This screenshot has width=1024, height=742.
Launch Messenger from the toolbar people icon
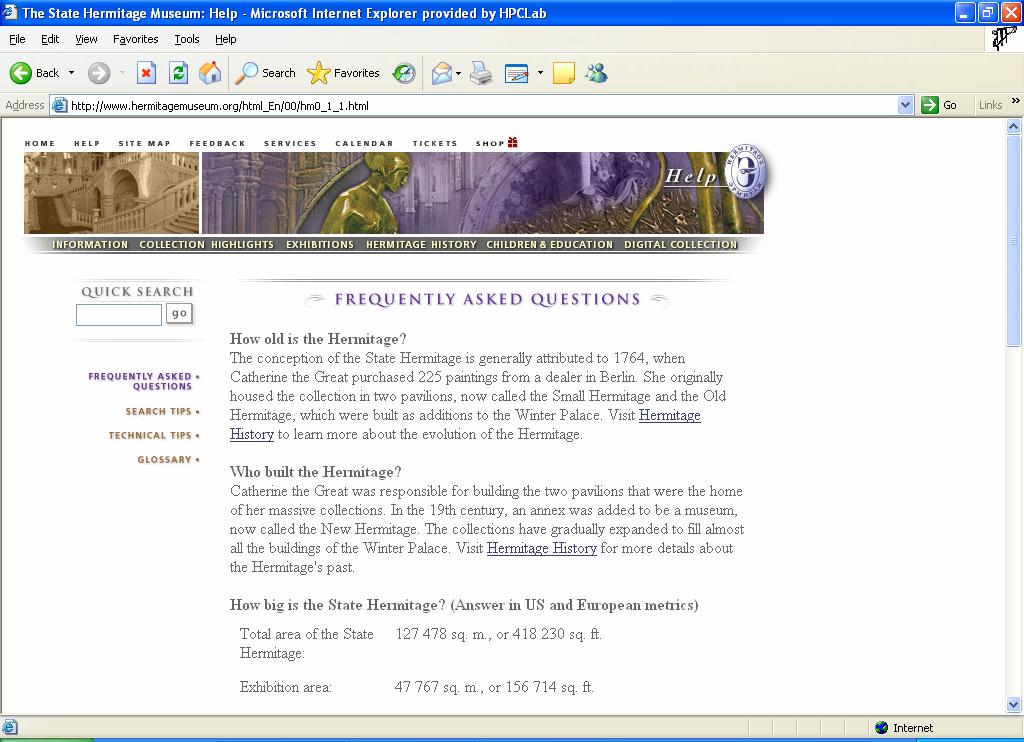click(596, 73)
